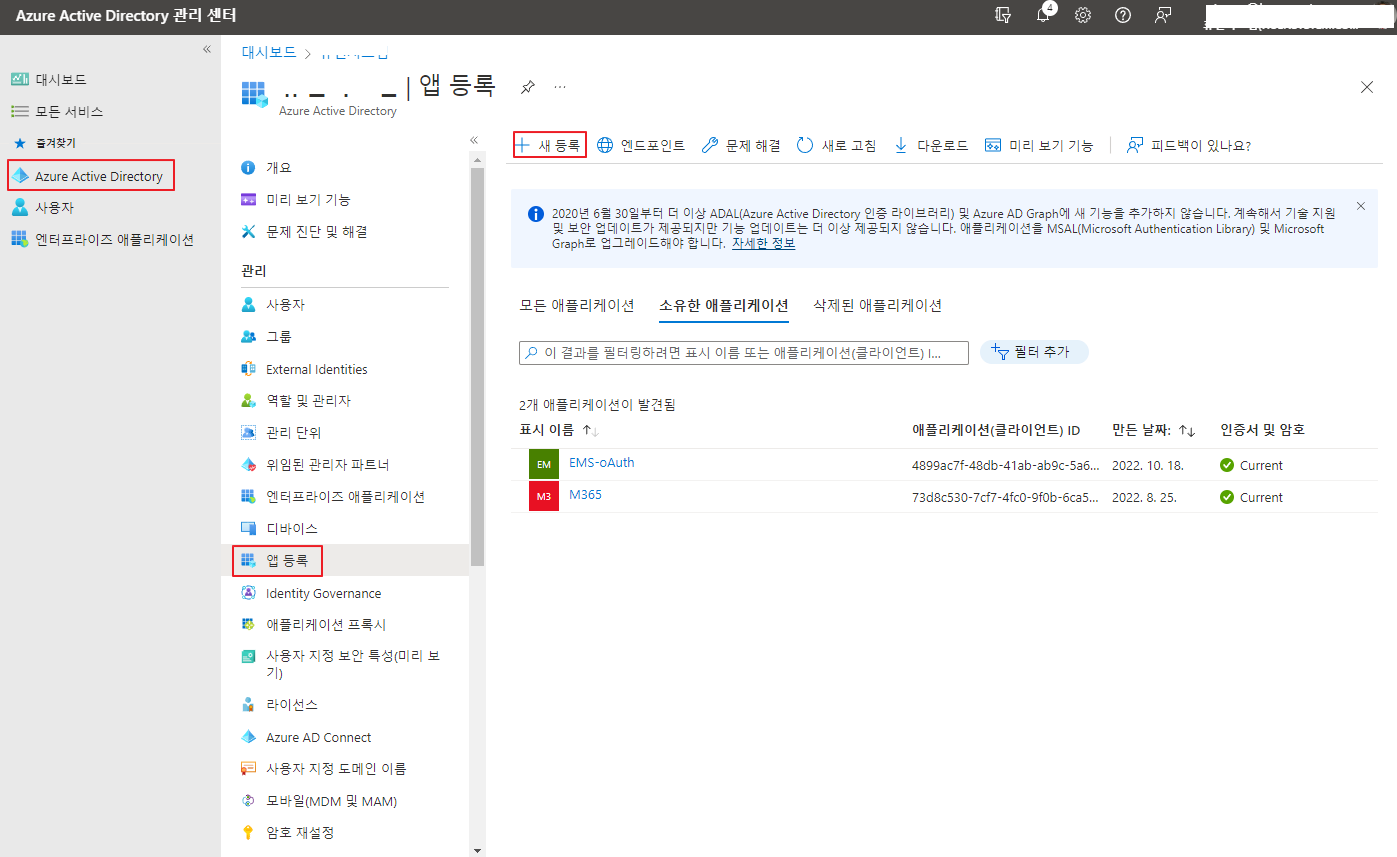The width and height of the screenshot is (1397, 857).
Task: Click EMS-oAuth Current certificate status
Action: [1251, 465]
